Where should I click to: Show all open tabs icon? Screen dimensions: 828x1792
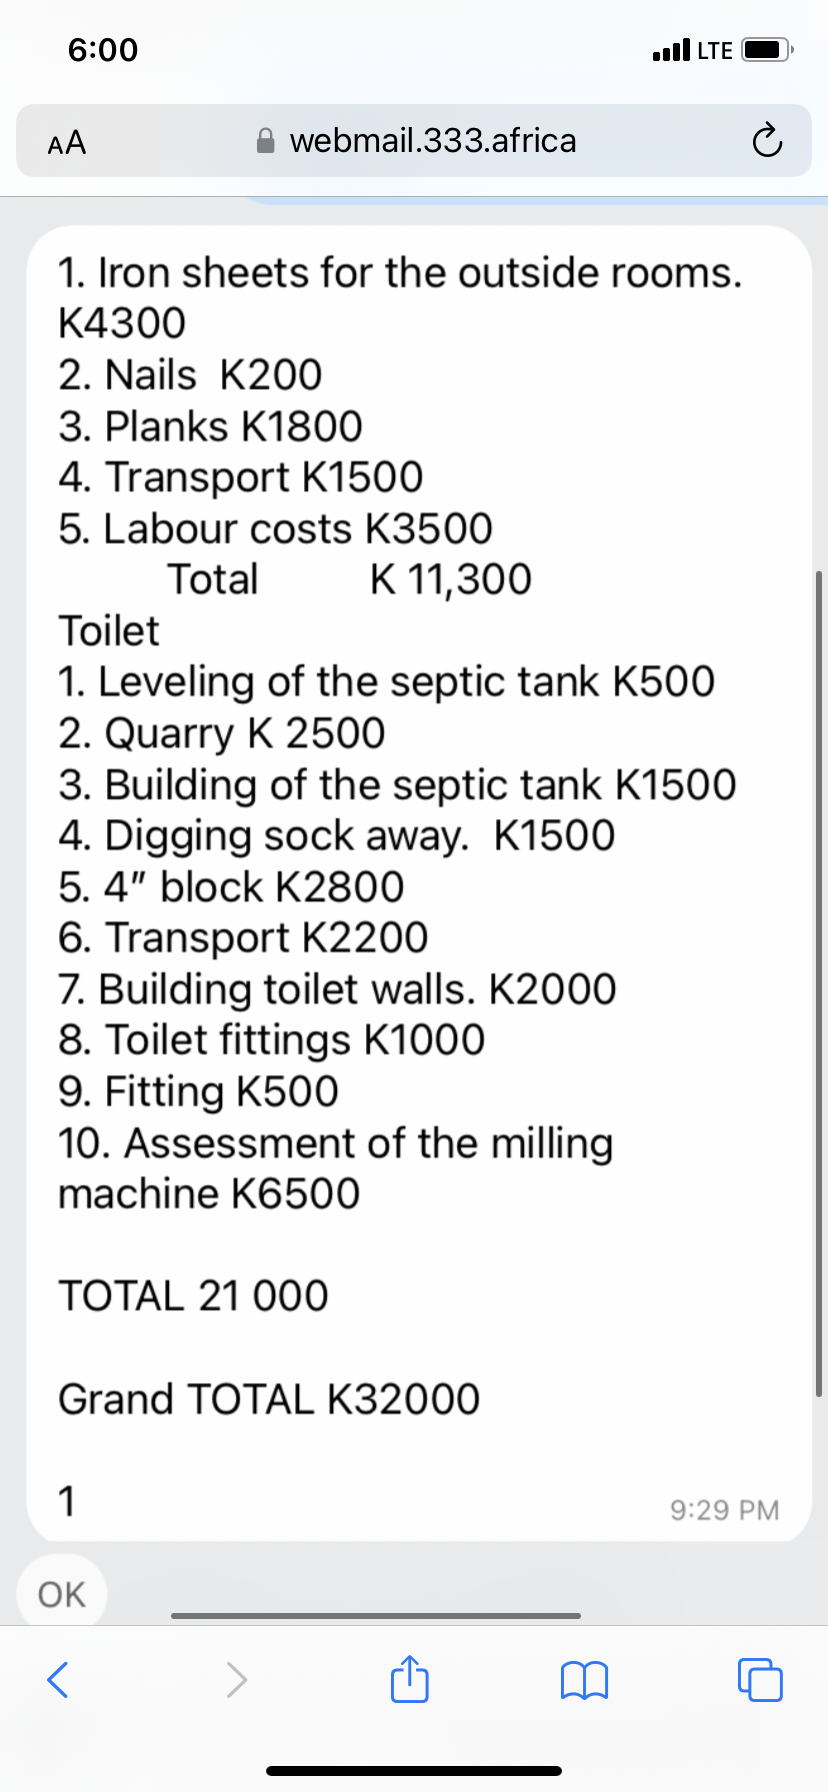coord(760,1680)
